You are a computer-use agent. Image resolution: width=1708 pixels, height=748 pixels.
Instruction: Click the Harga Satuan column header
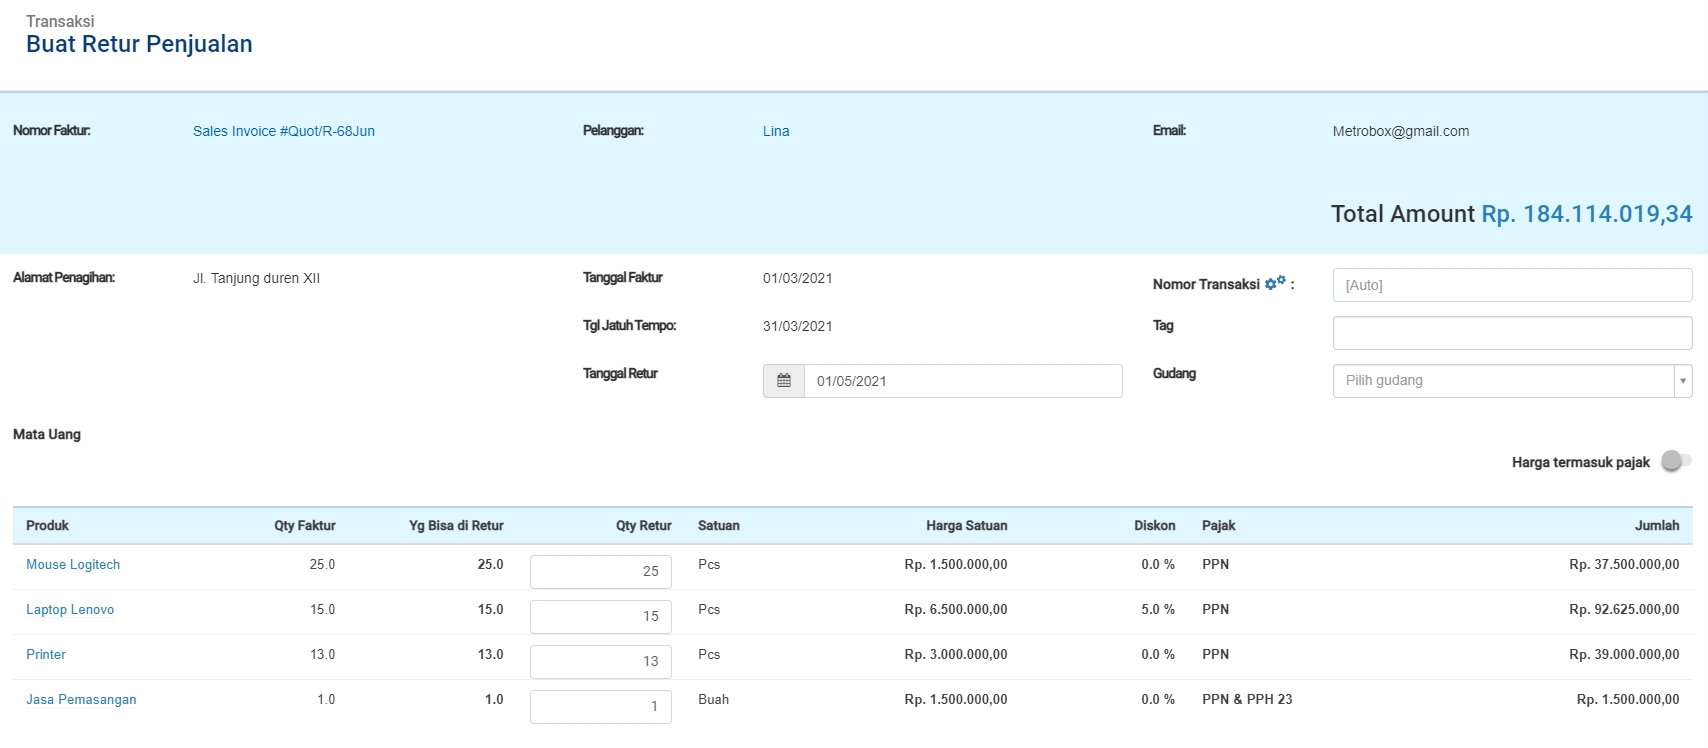[967, 526]
